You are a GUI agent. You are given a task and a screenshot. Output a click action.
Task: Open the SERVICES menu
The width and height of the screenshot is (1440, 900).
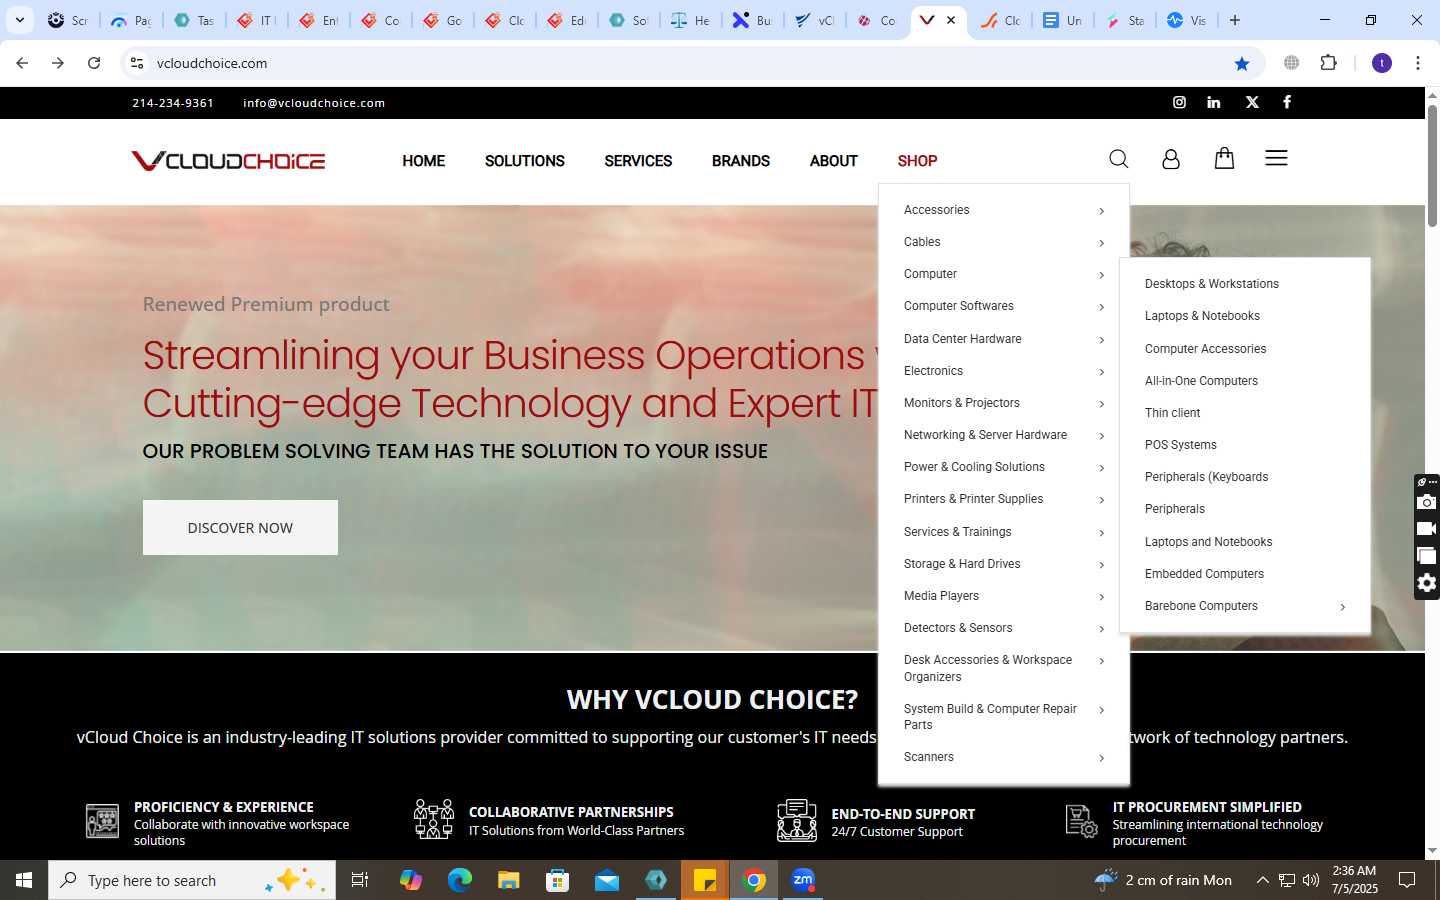(x=638, y=161)
